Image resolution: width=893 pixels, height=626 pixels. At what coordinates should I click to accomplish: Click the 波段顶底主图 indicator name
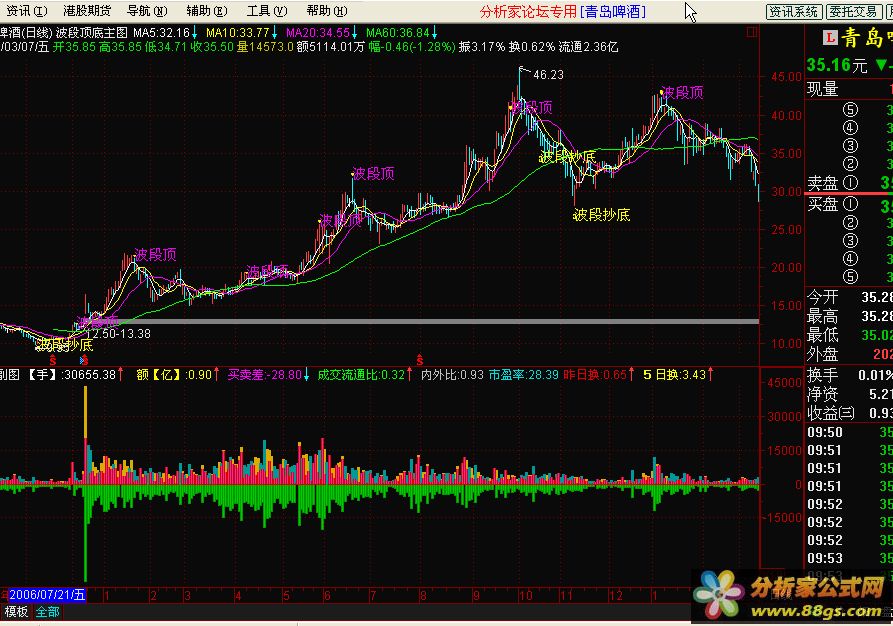point(92,33)
